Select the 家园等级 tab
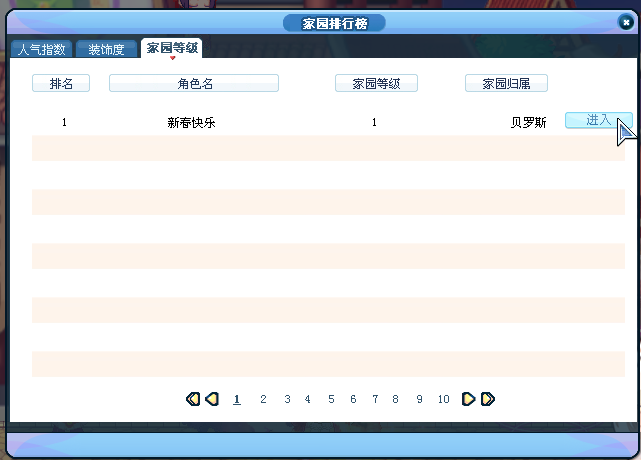The height and width of the screenshot is (460, 641). click(172, 48)
